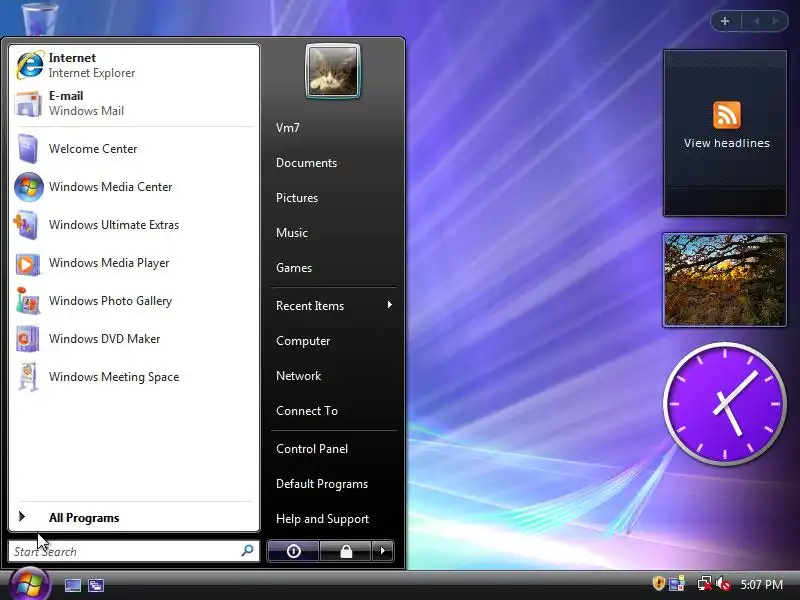Open the Windows Meeting Space icon
Image resolution: width=800 pixels, height=600 pixels.
click(x=29, y=377)
